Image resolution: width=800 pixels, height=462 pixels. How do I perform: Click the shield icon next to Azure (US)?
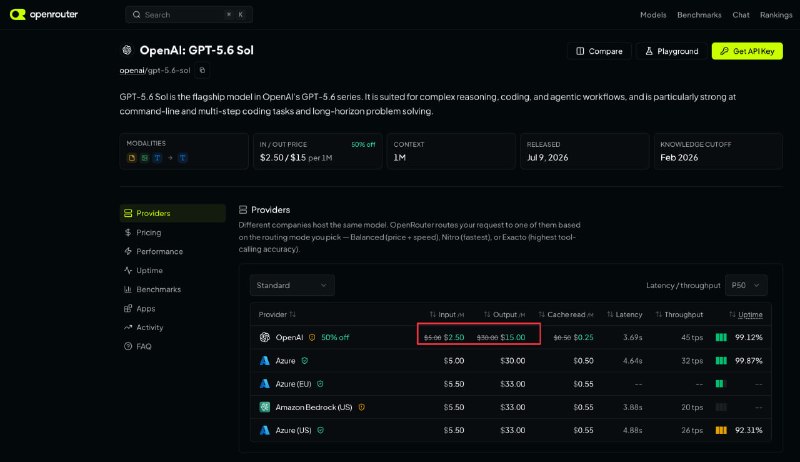(320, 430)
